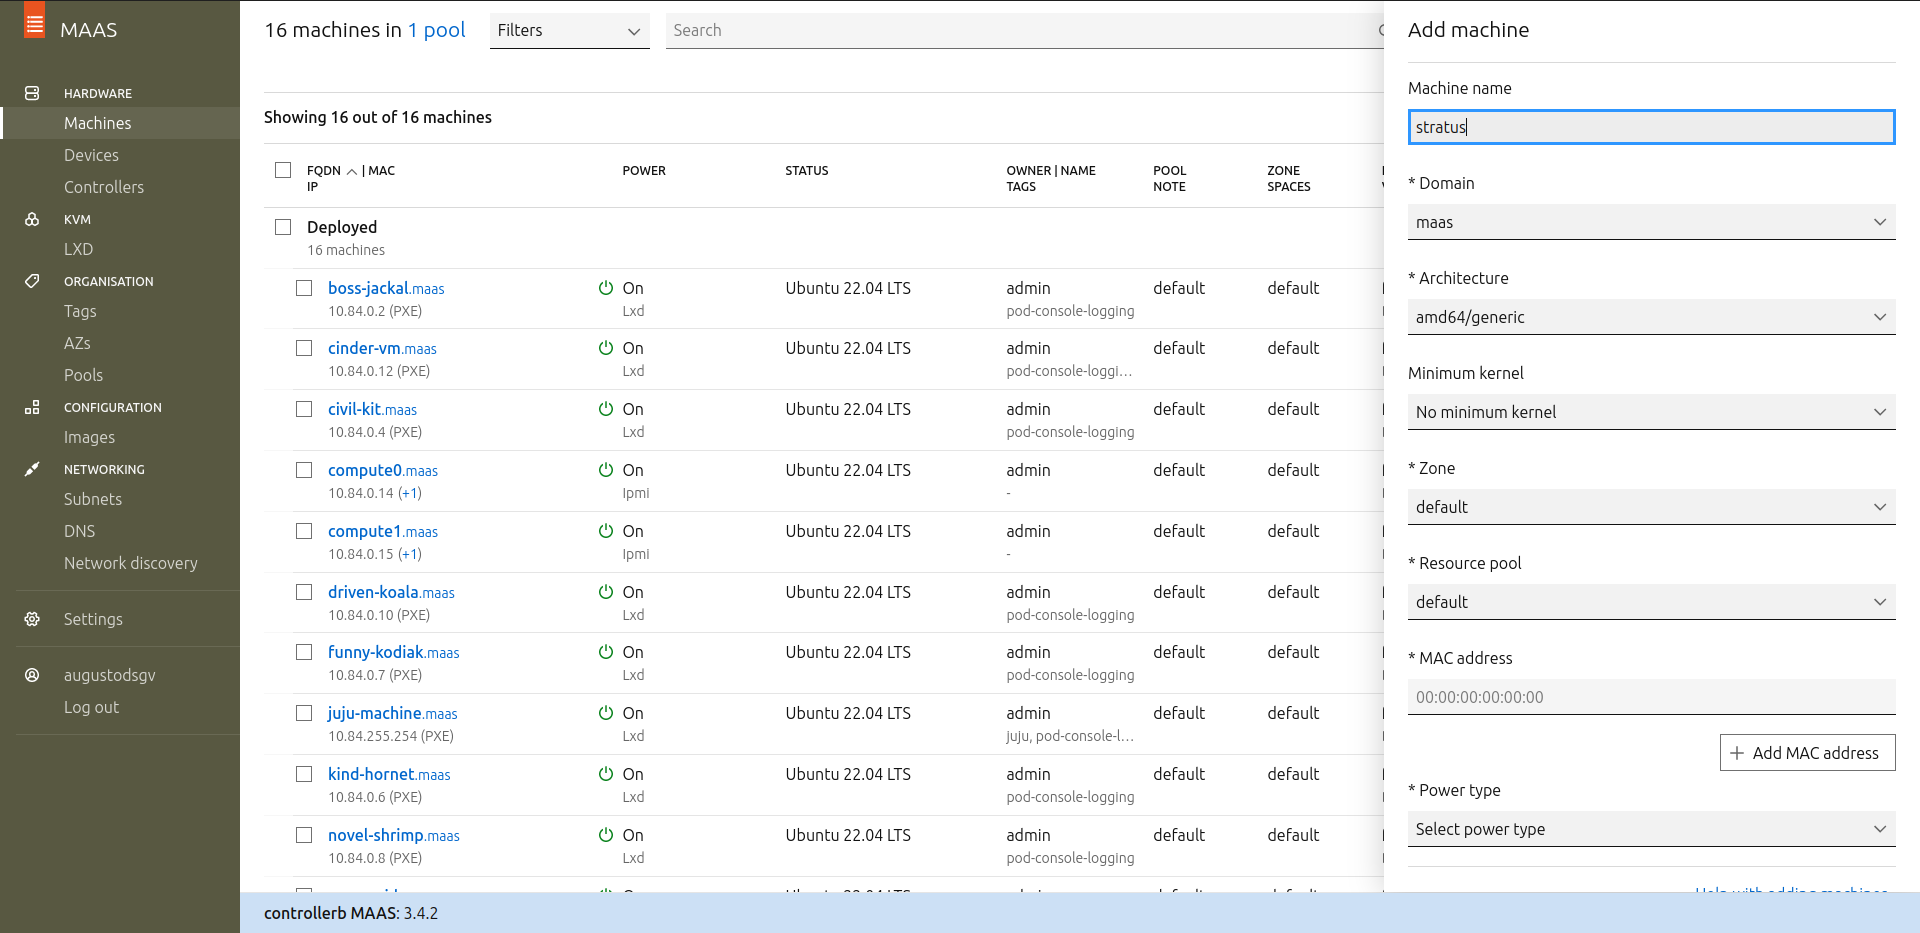
Task: Click the Machine name input field
Action: click(x=1651, y=127)
